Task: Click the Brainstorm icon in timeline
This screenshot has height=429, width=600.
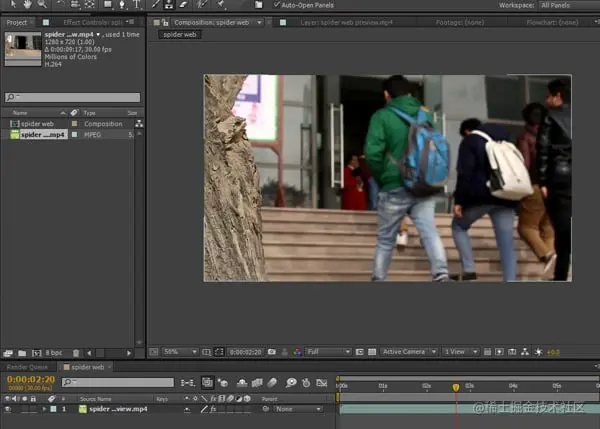Action: tap(292, 382)
